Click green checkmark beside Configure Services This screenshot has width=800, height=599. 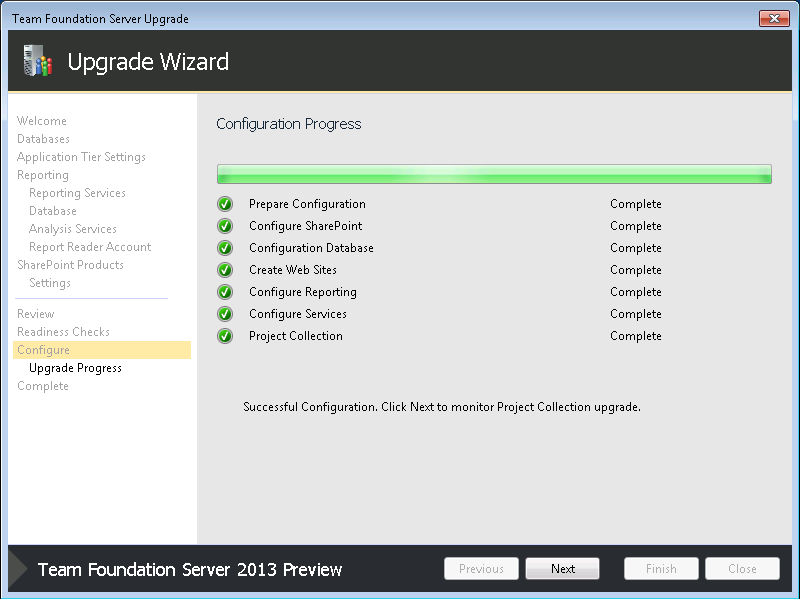tap(225, 314)
